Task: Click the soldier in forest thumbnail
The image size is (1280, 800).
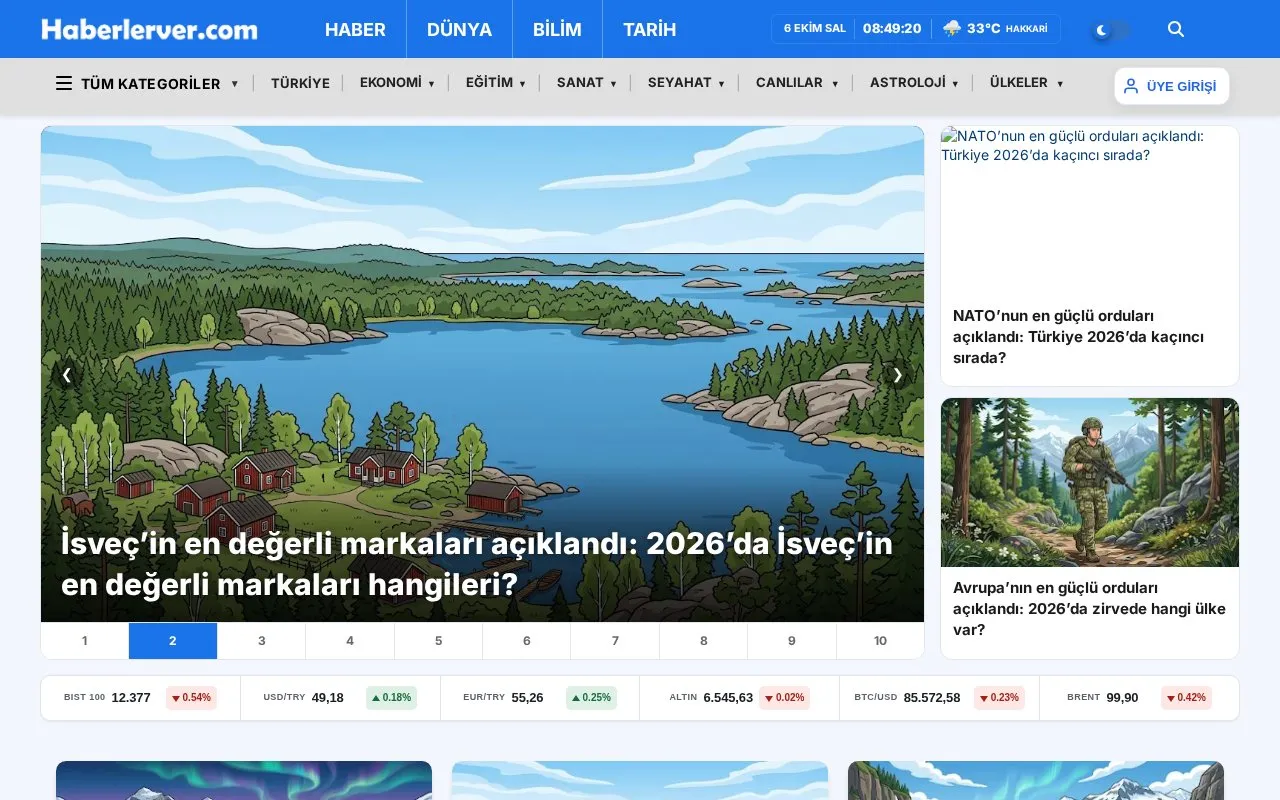Action: coord(1090,483)
